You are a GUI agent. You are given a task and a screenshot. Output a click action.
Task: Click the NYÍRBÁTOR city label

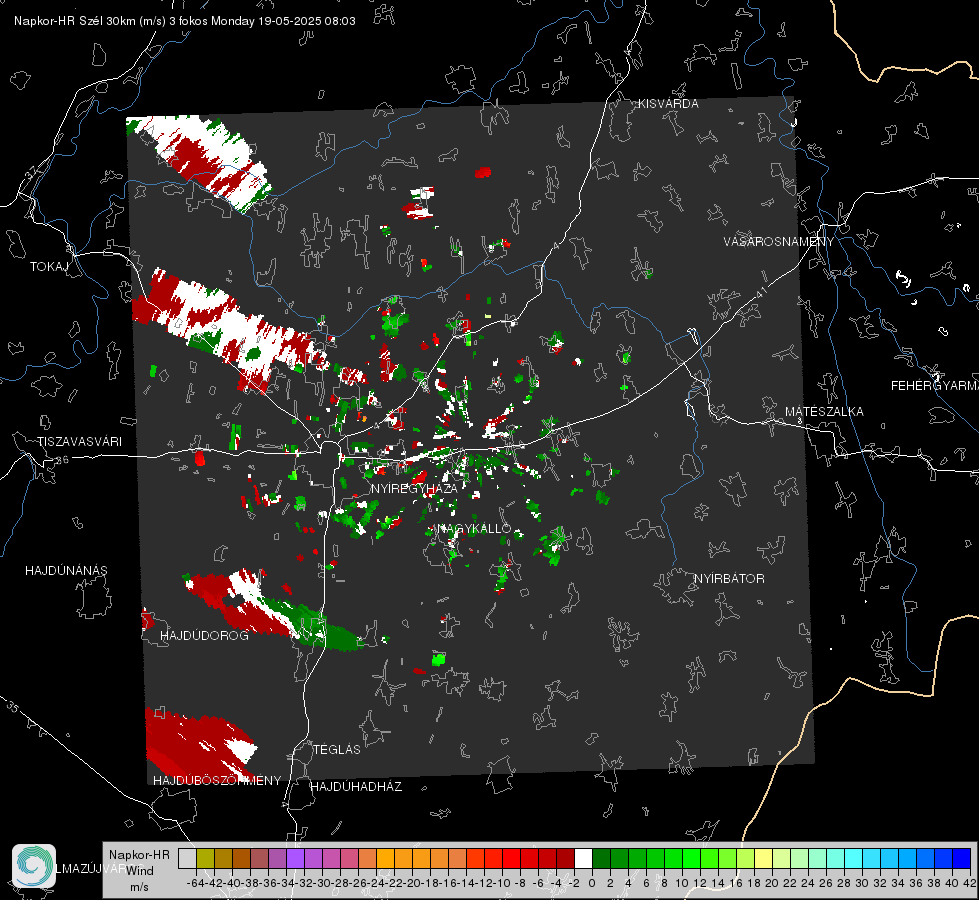tap(729, 578)
